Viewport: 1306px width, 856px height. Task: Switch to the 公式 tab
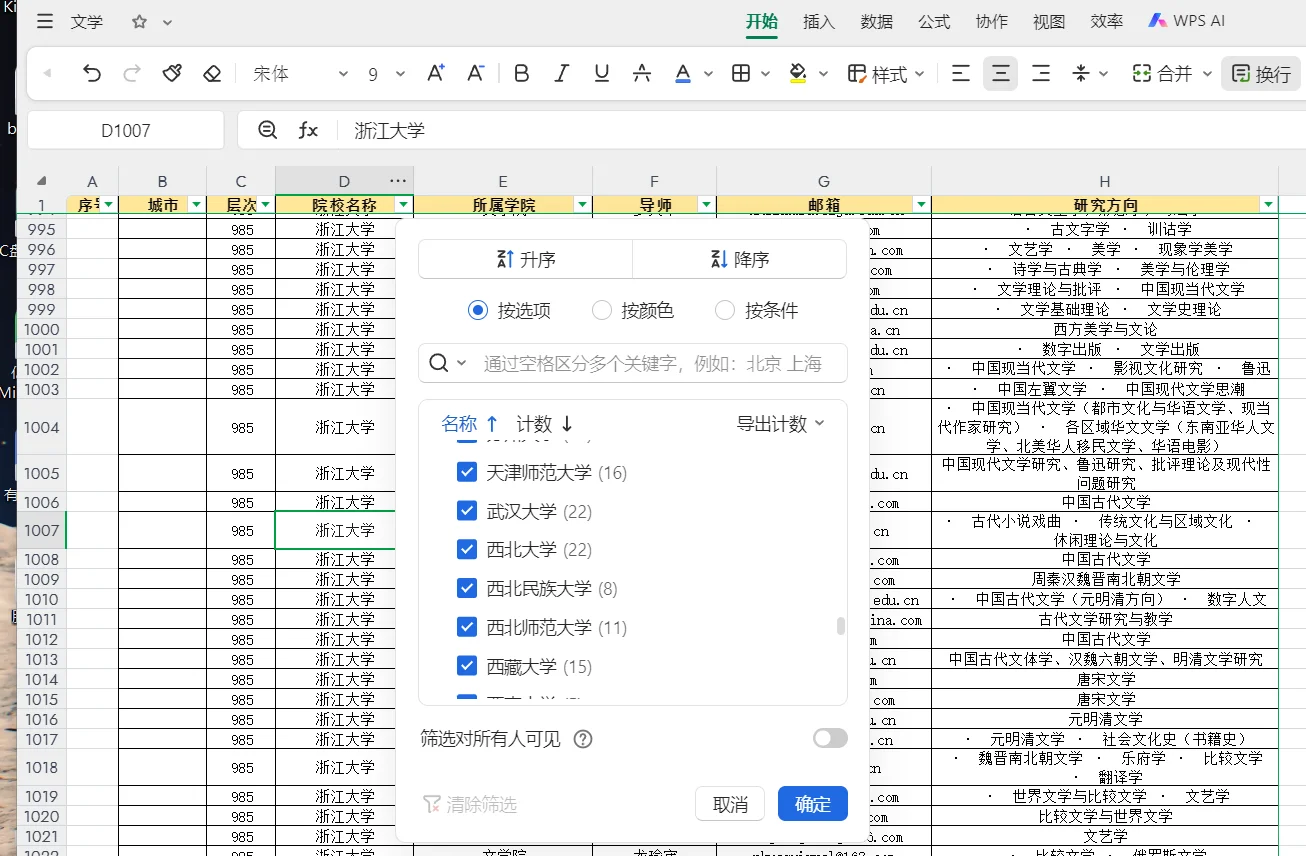coord(935,21)
